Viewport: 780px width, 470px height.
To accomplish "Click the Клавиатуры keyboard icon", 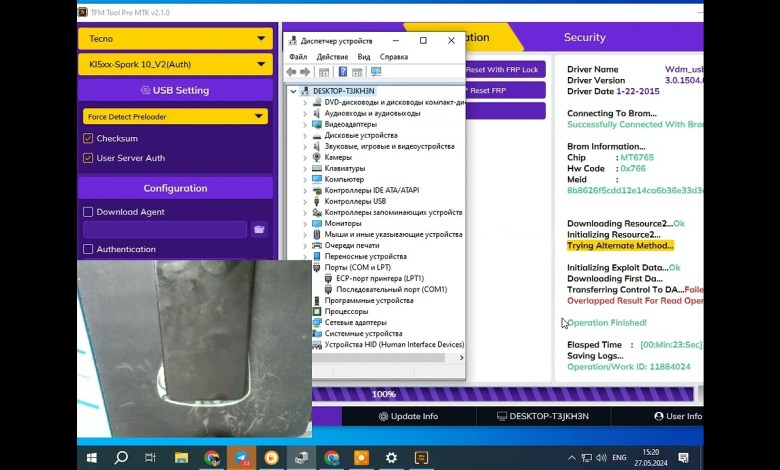I will (x=316, y=168).
